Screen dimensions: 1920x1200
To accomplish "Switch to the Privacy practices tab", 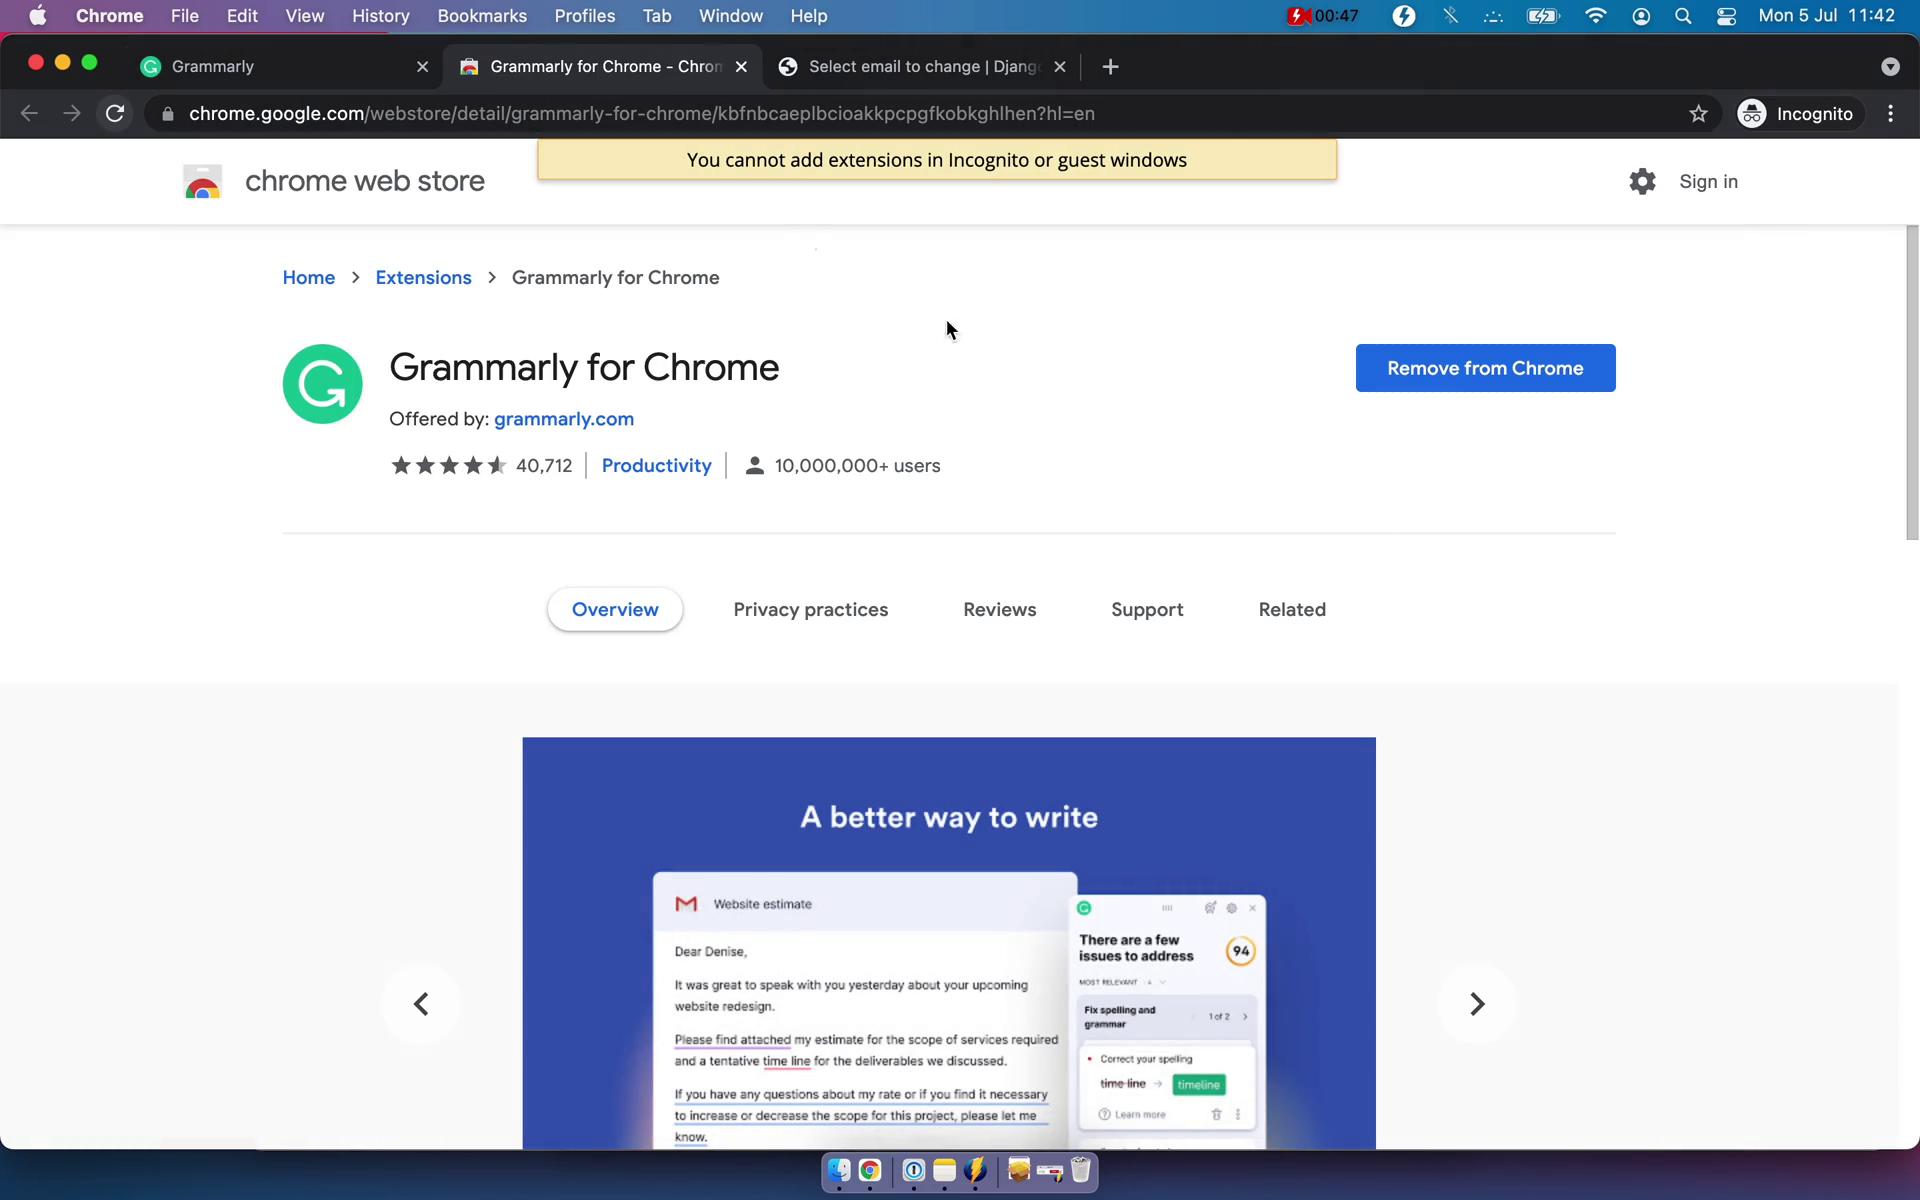I will [811, 610].
